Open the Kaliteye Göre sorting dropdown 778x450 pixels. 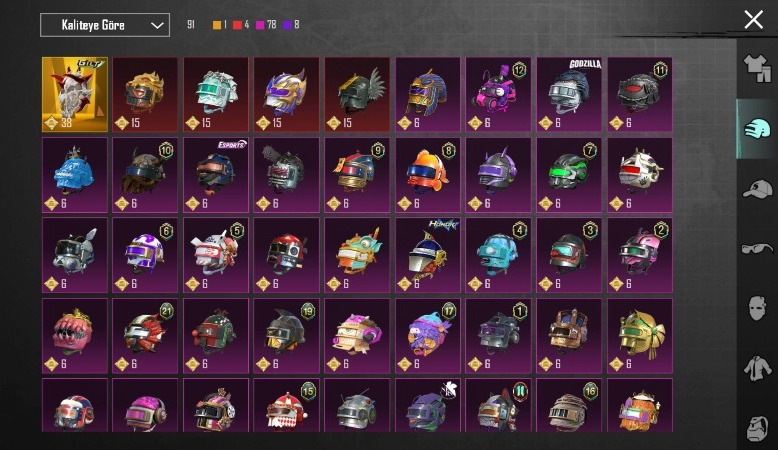(x=105, y=25)
